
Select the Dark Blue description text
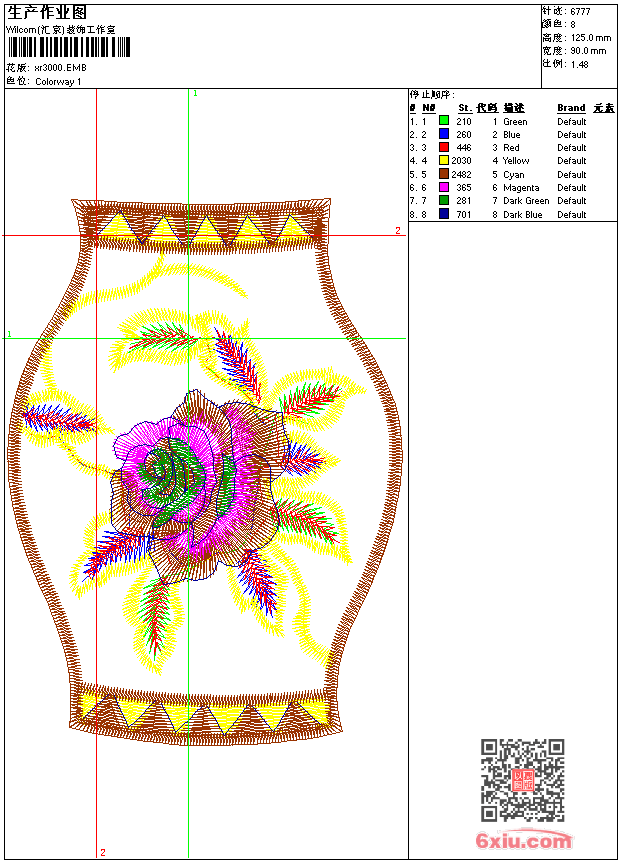point(523,215)
